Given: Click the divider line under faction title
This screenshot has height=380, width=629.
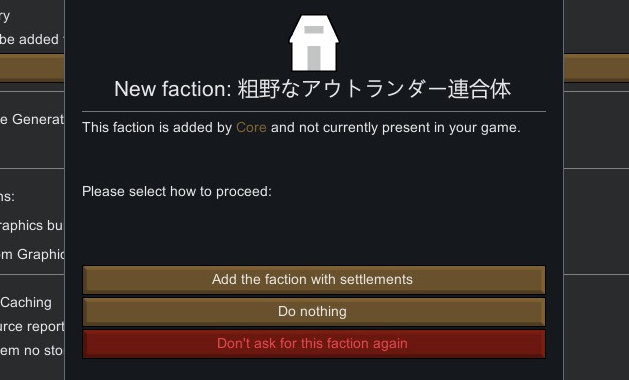Looking at the screenshot, I should (314, 111).
